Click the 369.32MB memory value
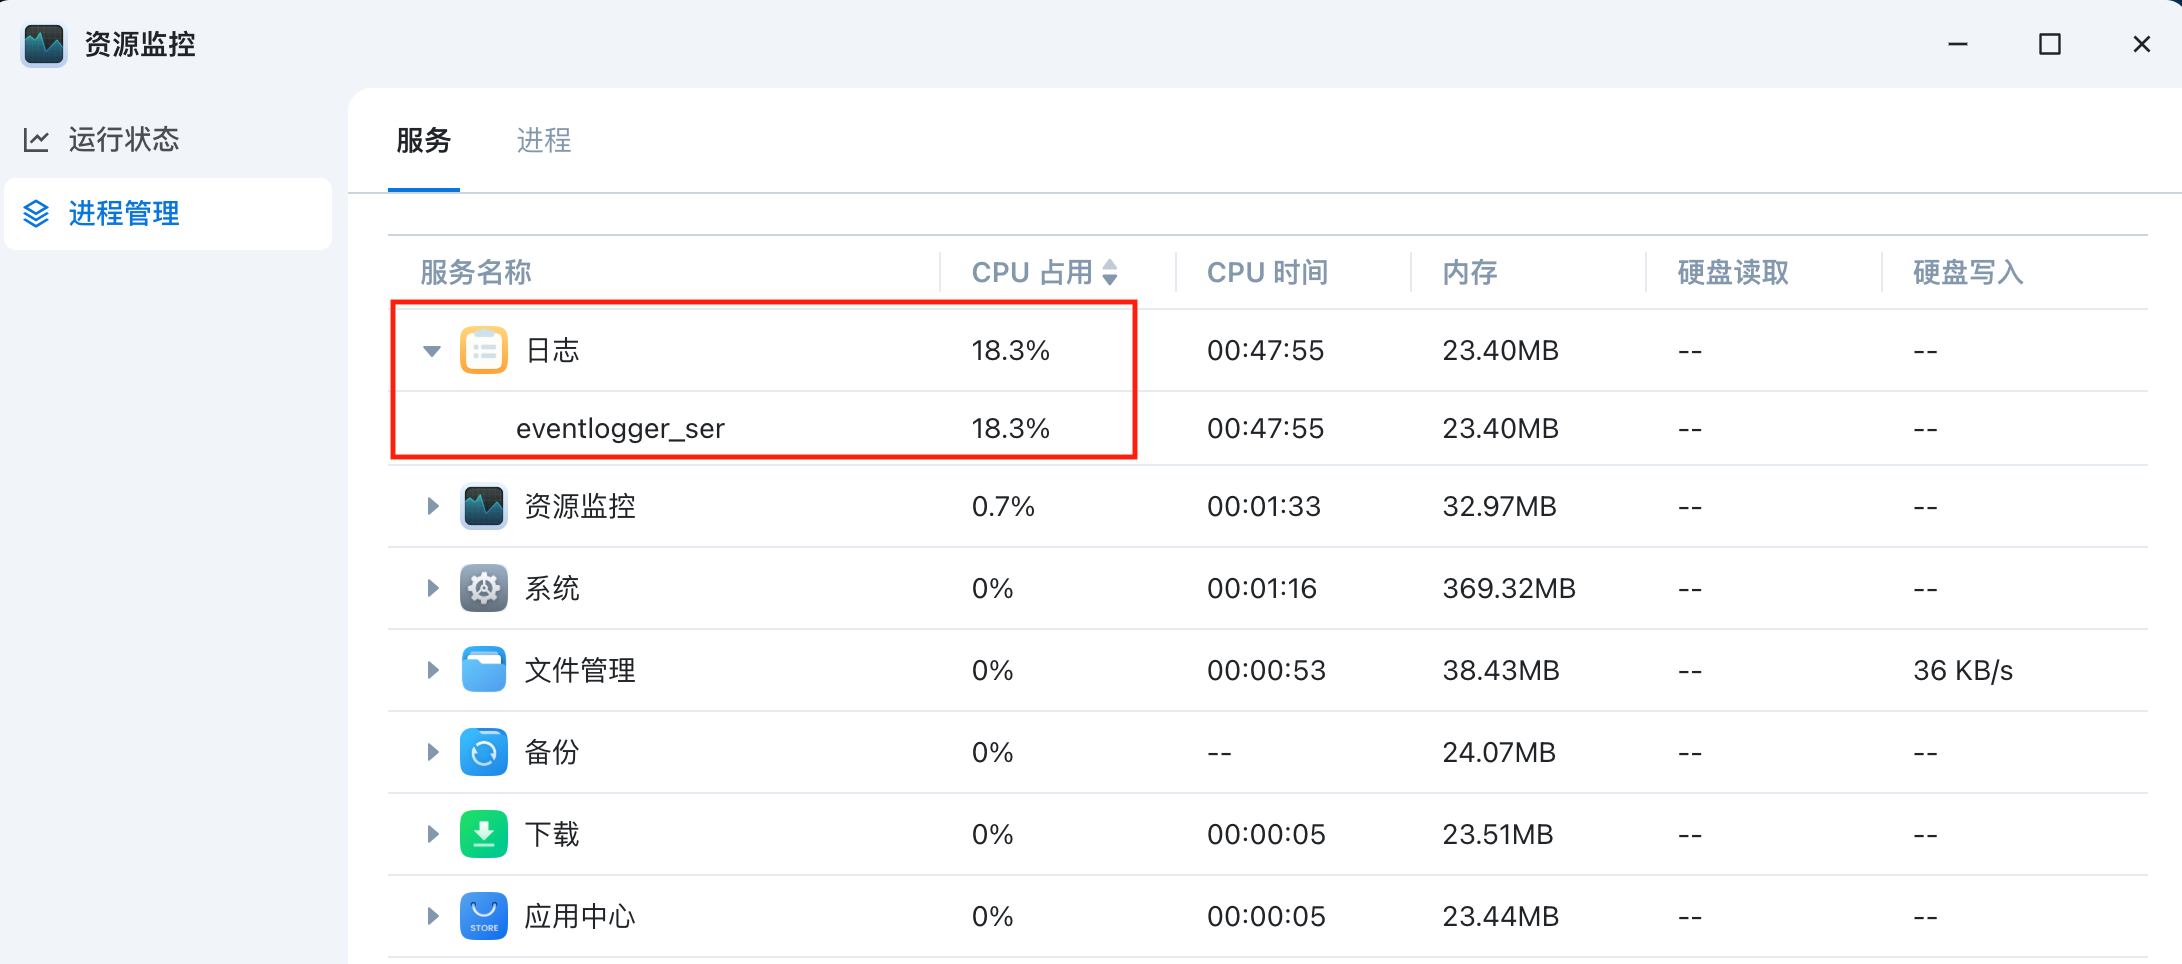 1509,588
